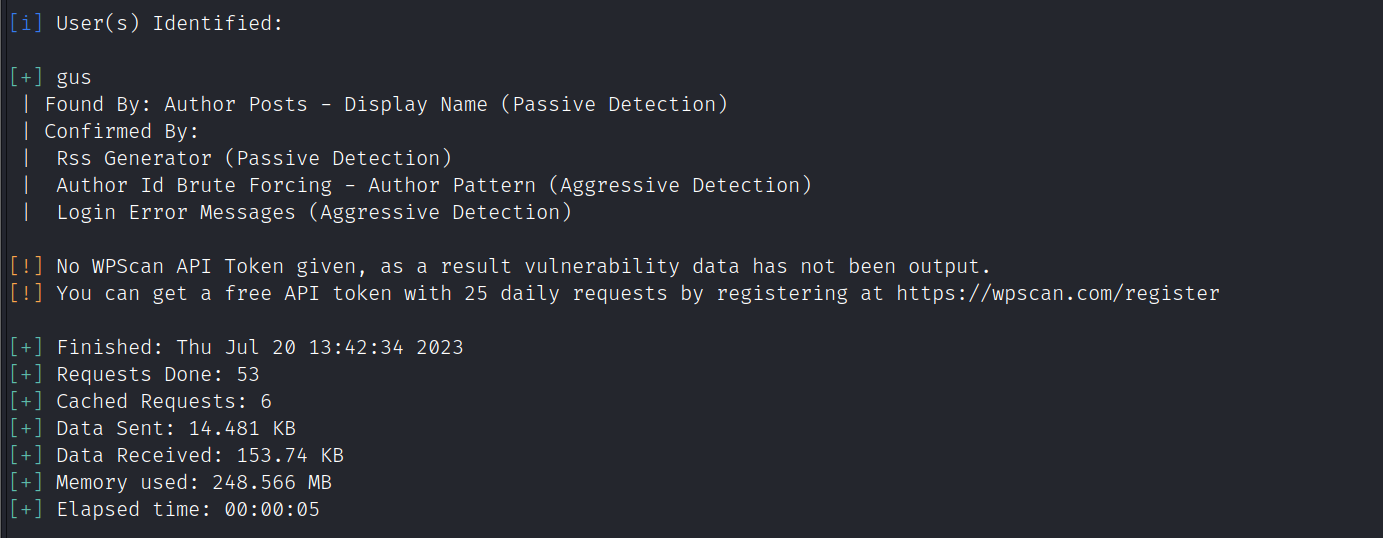
Task: Click the [+] marker beside gus
Action: [26, 77]
